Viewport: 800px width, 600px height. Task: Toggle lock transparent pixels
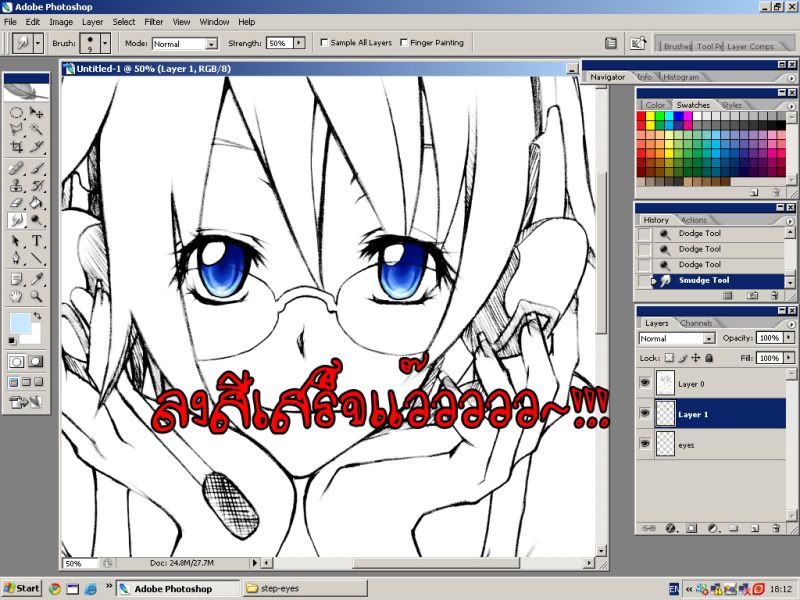(x=669, y=358)
